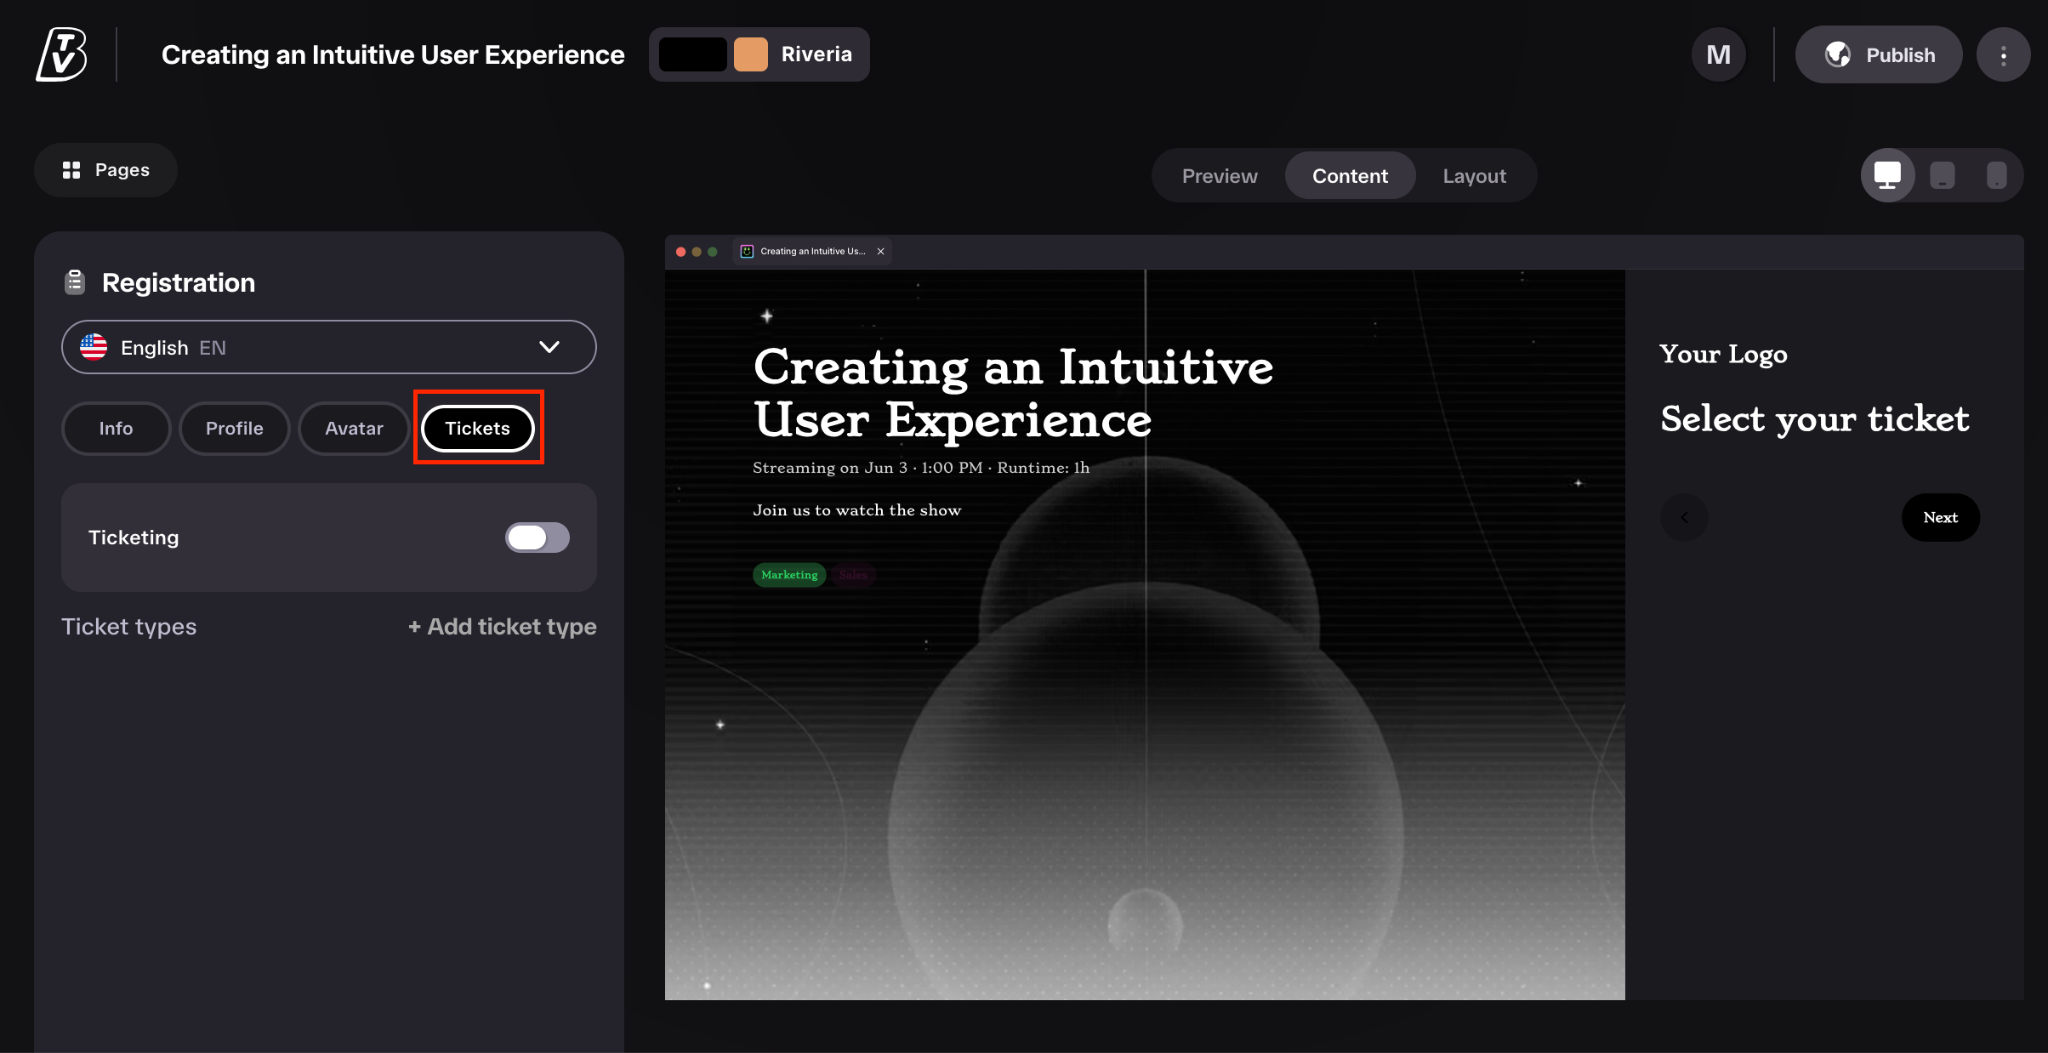2048x1053 pixels.
Task: Click the TV logo icon
Action: (x=61, y=54)
